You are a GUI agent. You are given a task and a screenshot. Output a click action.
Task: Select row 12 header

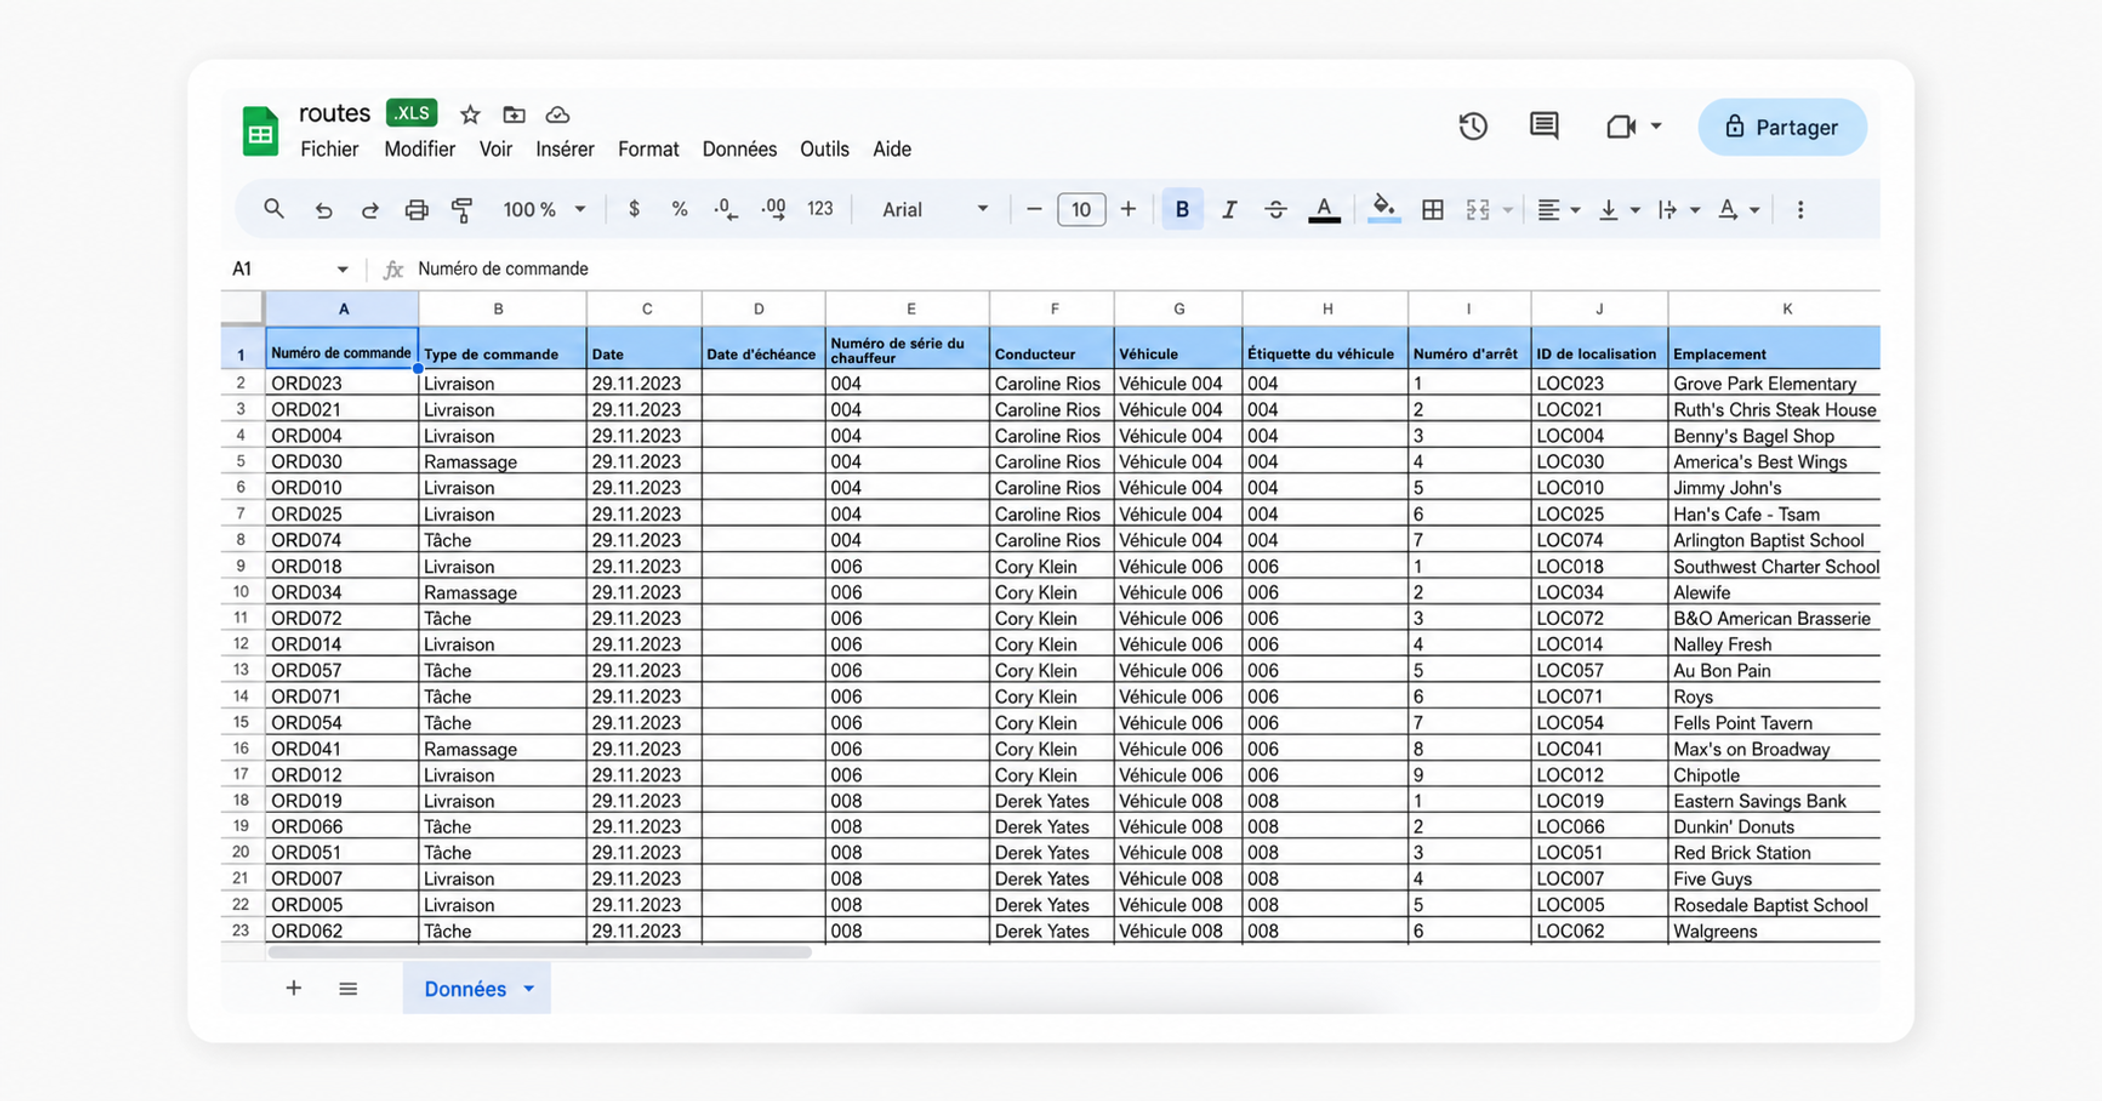coord(241,644)
